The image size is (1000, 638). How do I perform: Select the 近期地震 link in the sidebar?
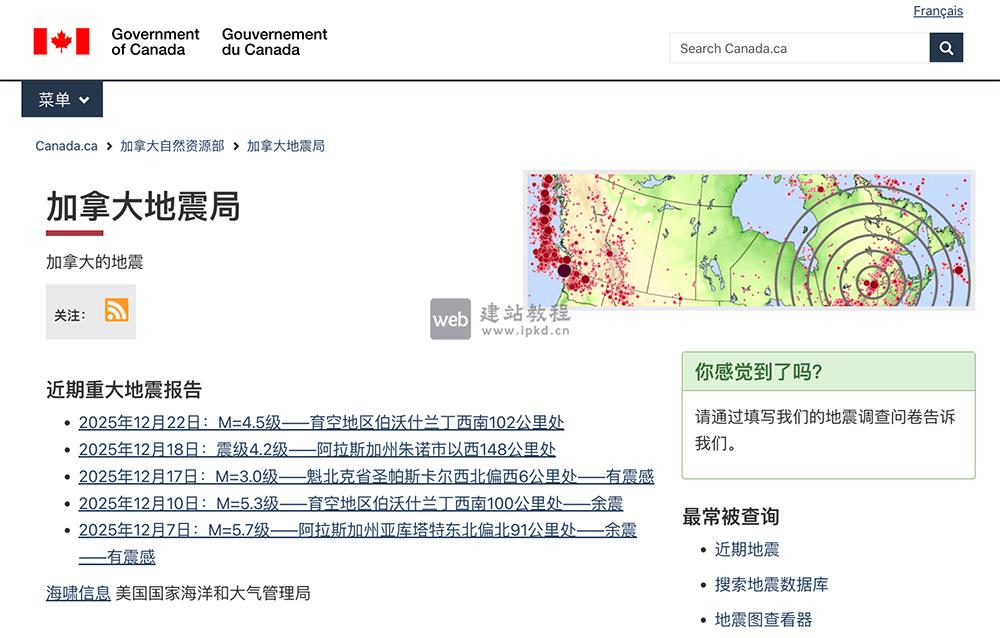748,548
